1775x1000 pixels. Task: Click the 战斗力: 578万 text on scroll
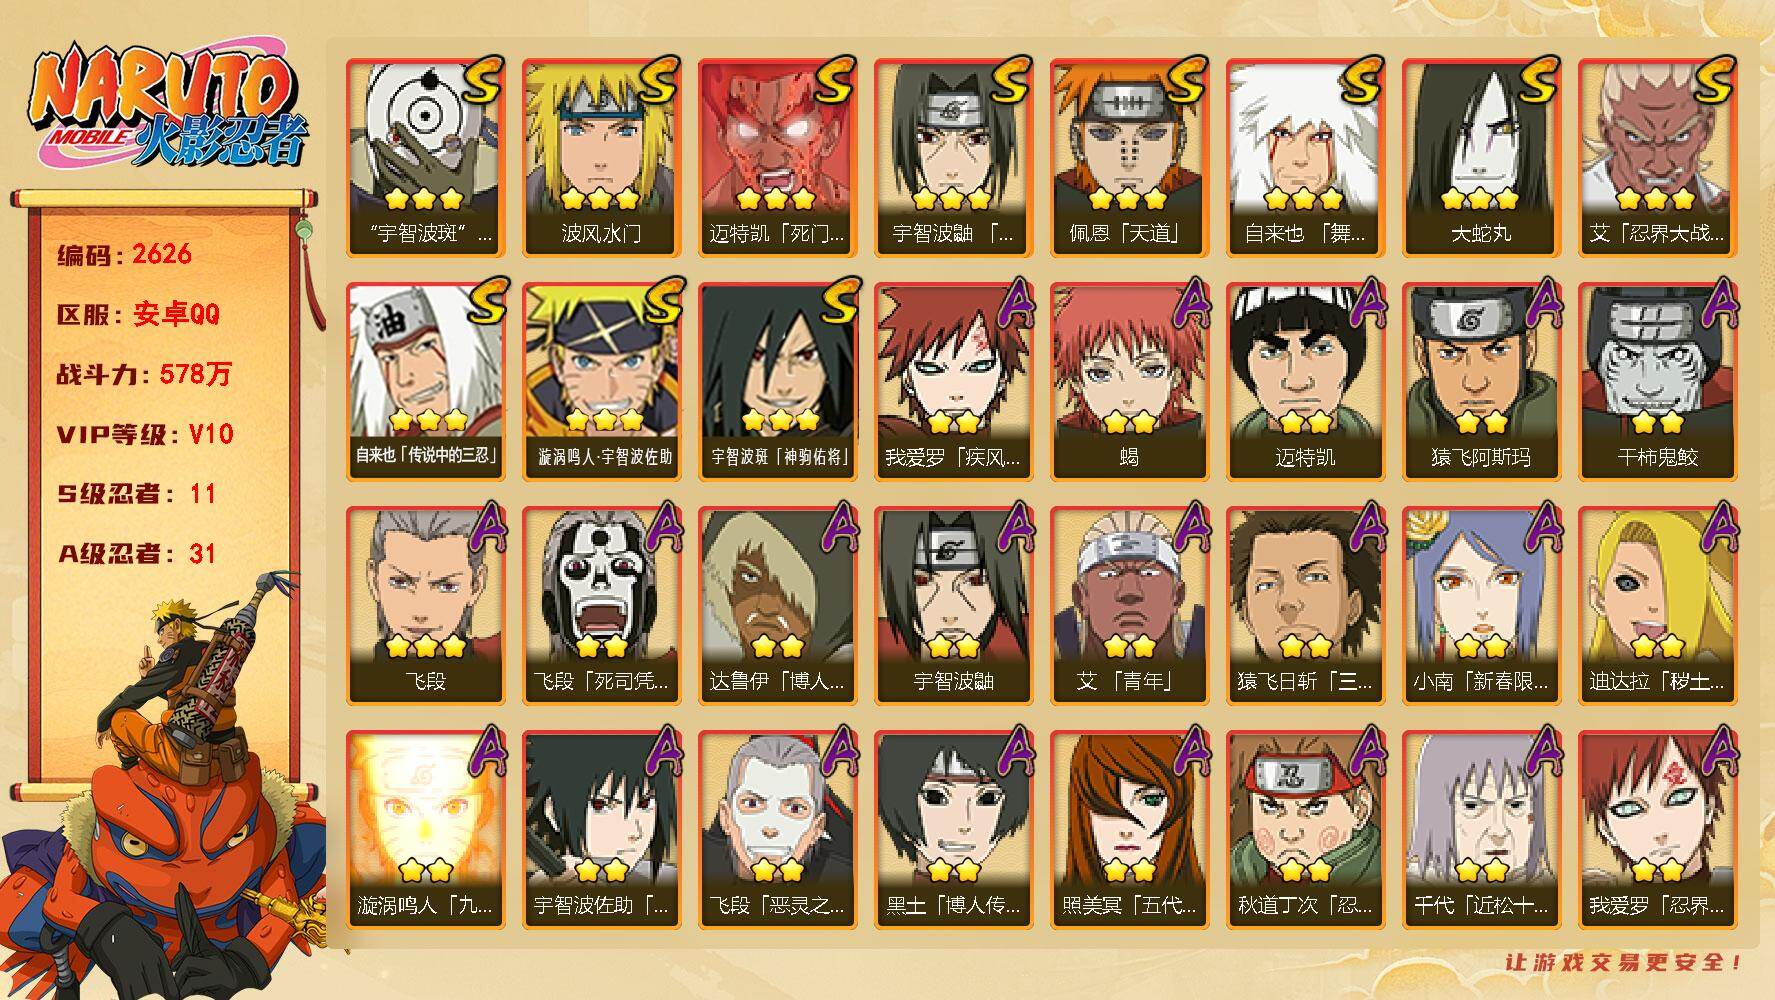click(x=144, y=374)
